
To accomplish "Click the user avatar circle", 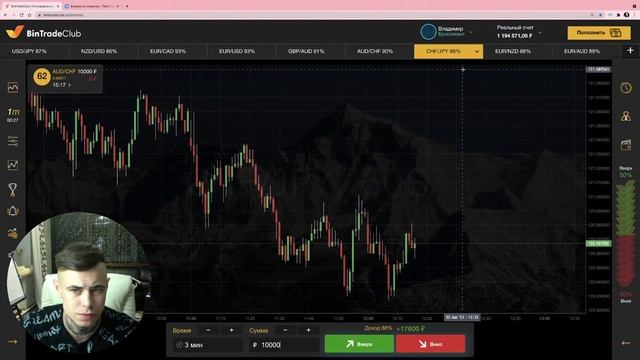I will point(428,32).
